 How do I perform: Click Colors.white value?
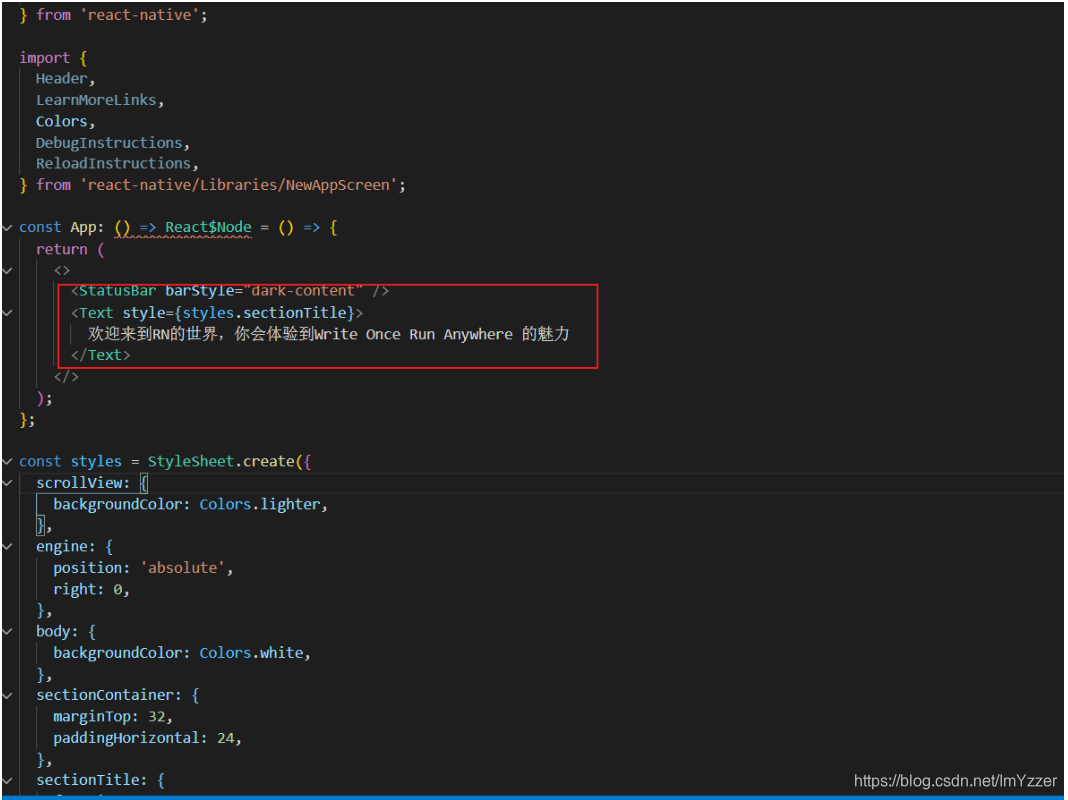251,653
